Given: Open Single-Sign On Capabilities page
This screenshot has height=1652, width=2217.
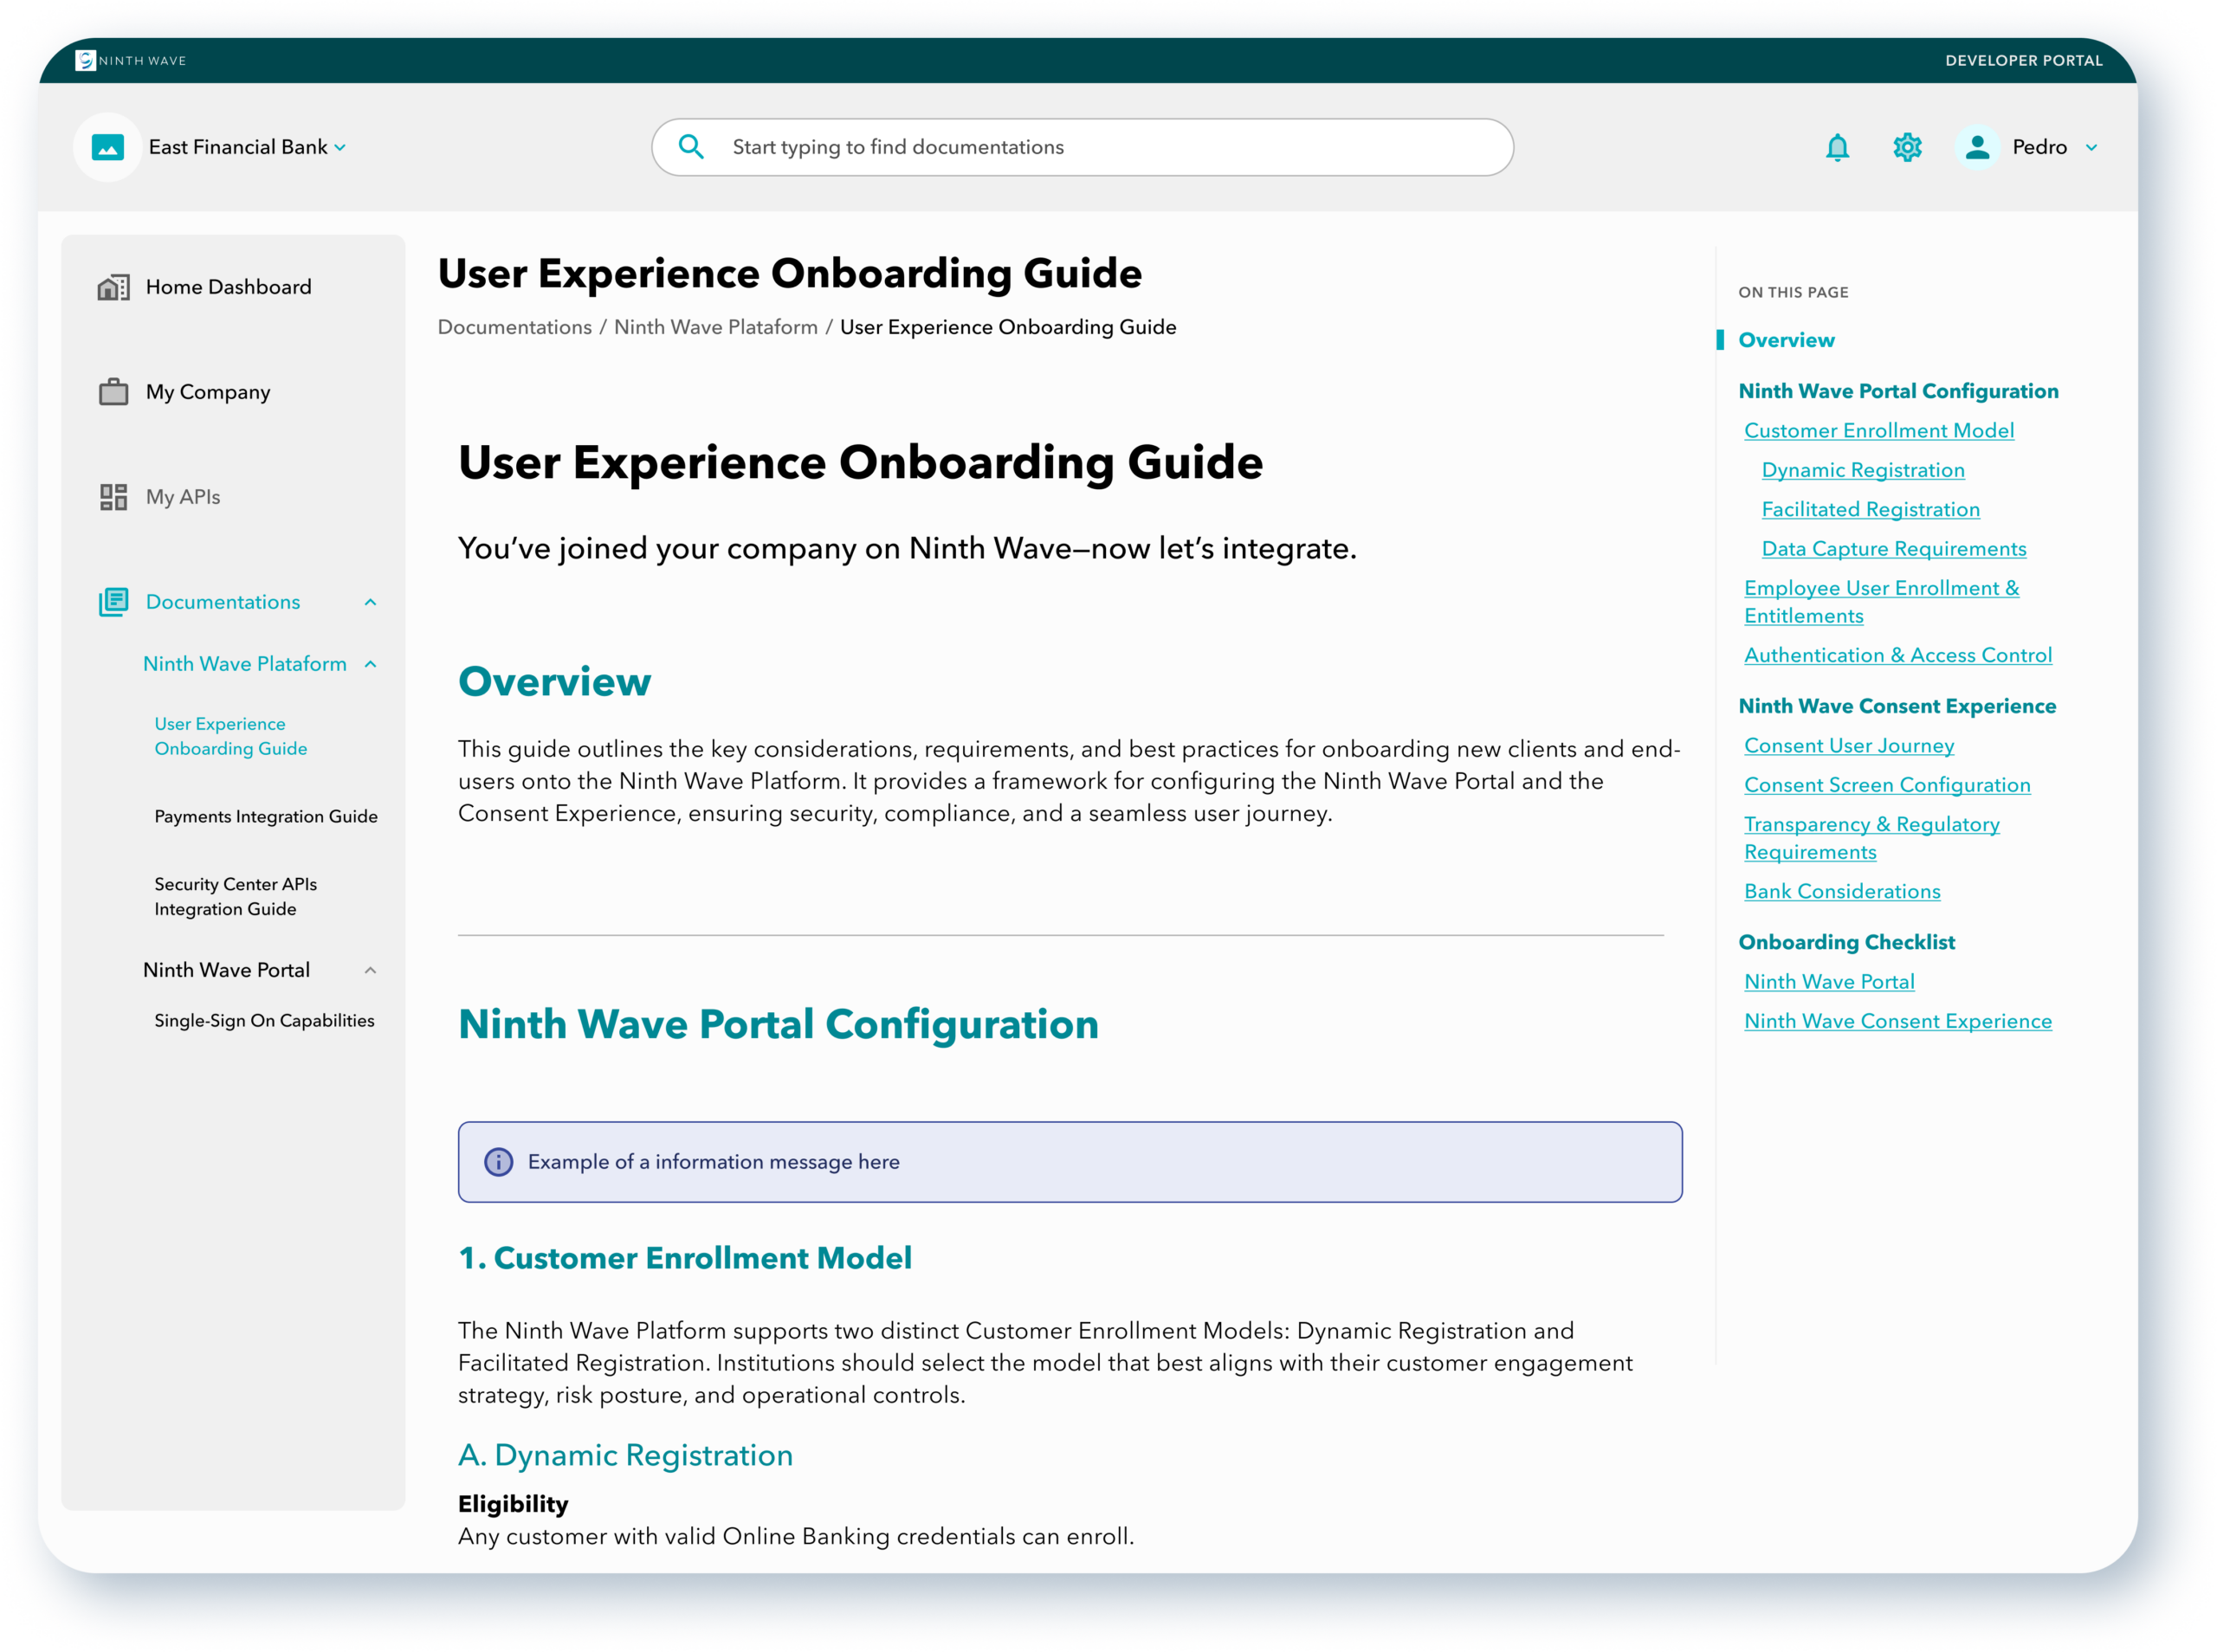Looking at the screenshot, I should [264, 1020].
